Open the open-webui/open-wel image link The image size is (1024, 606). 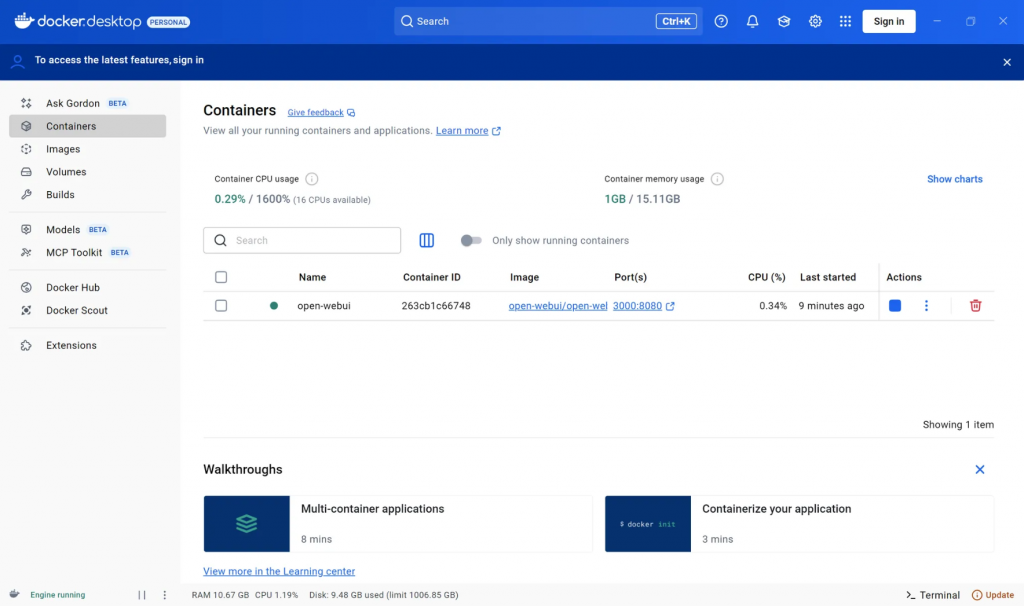pyautogui.click(x=558, y=306)
